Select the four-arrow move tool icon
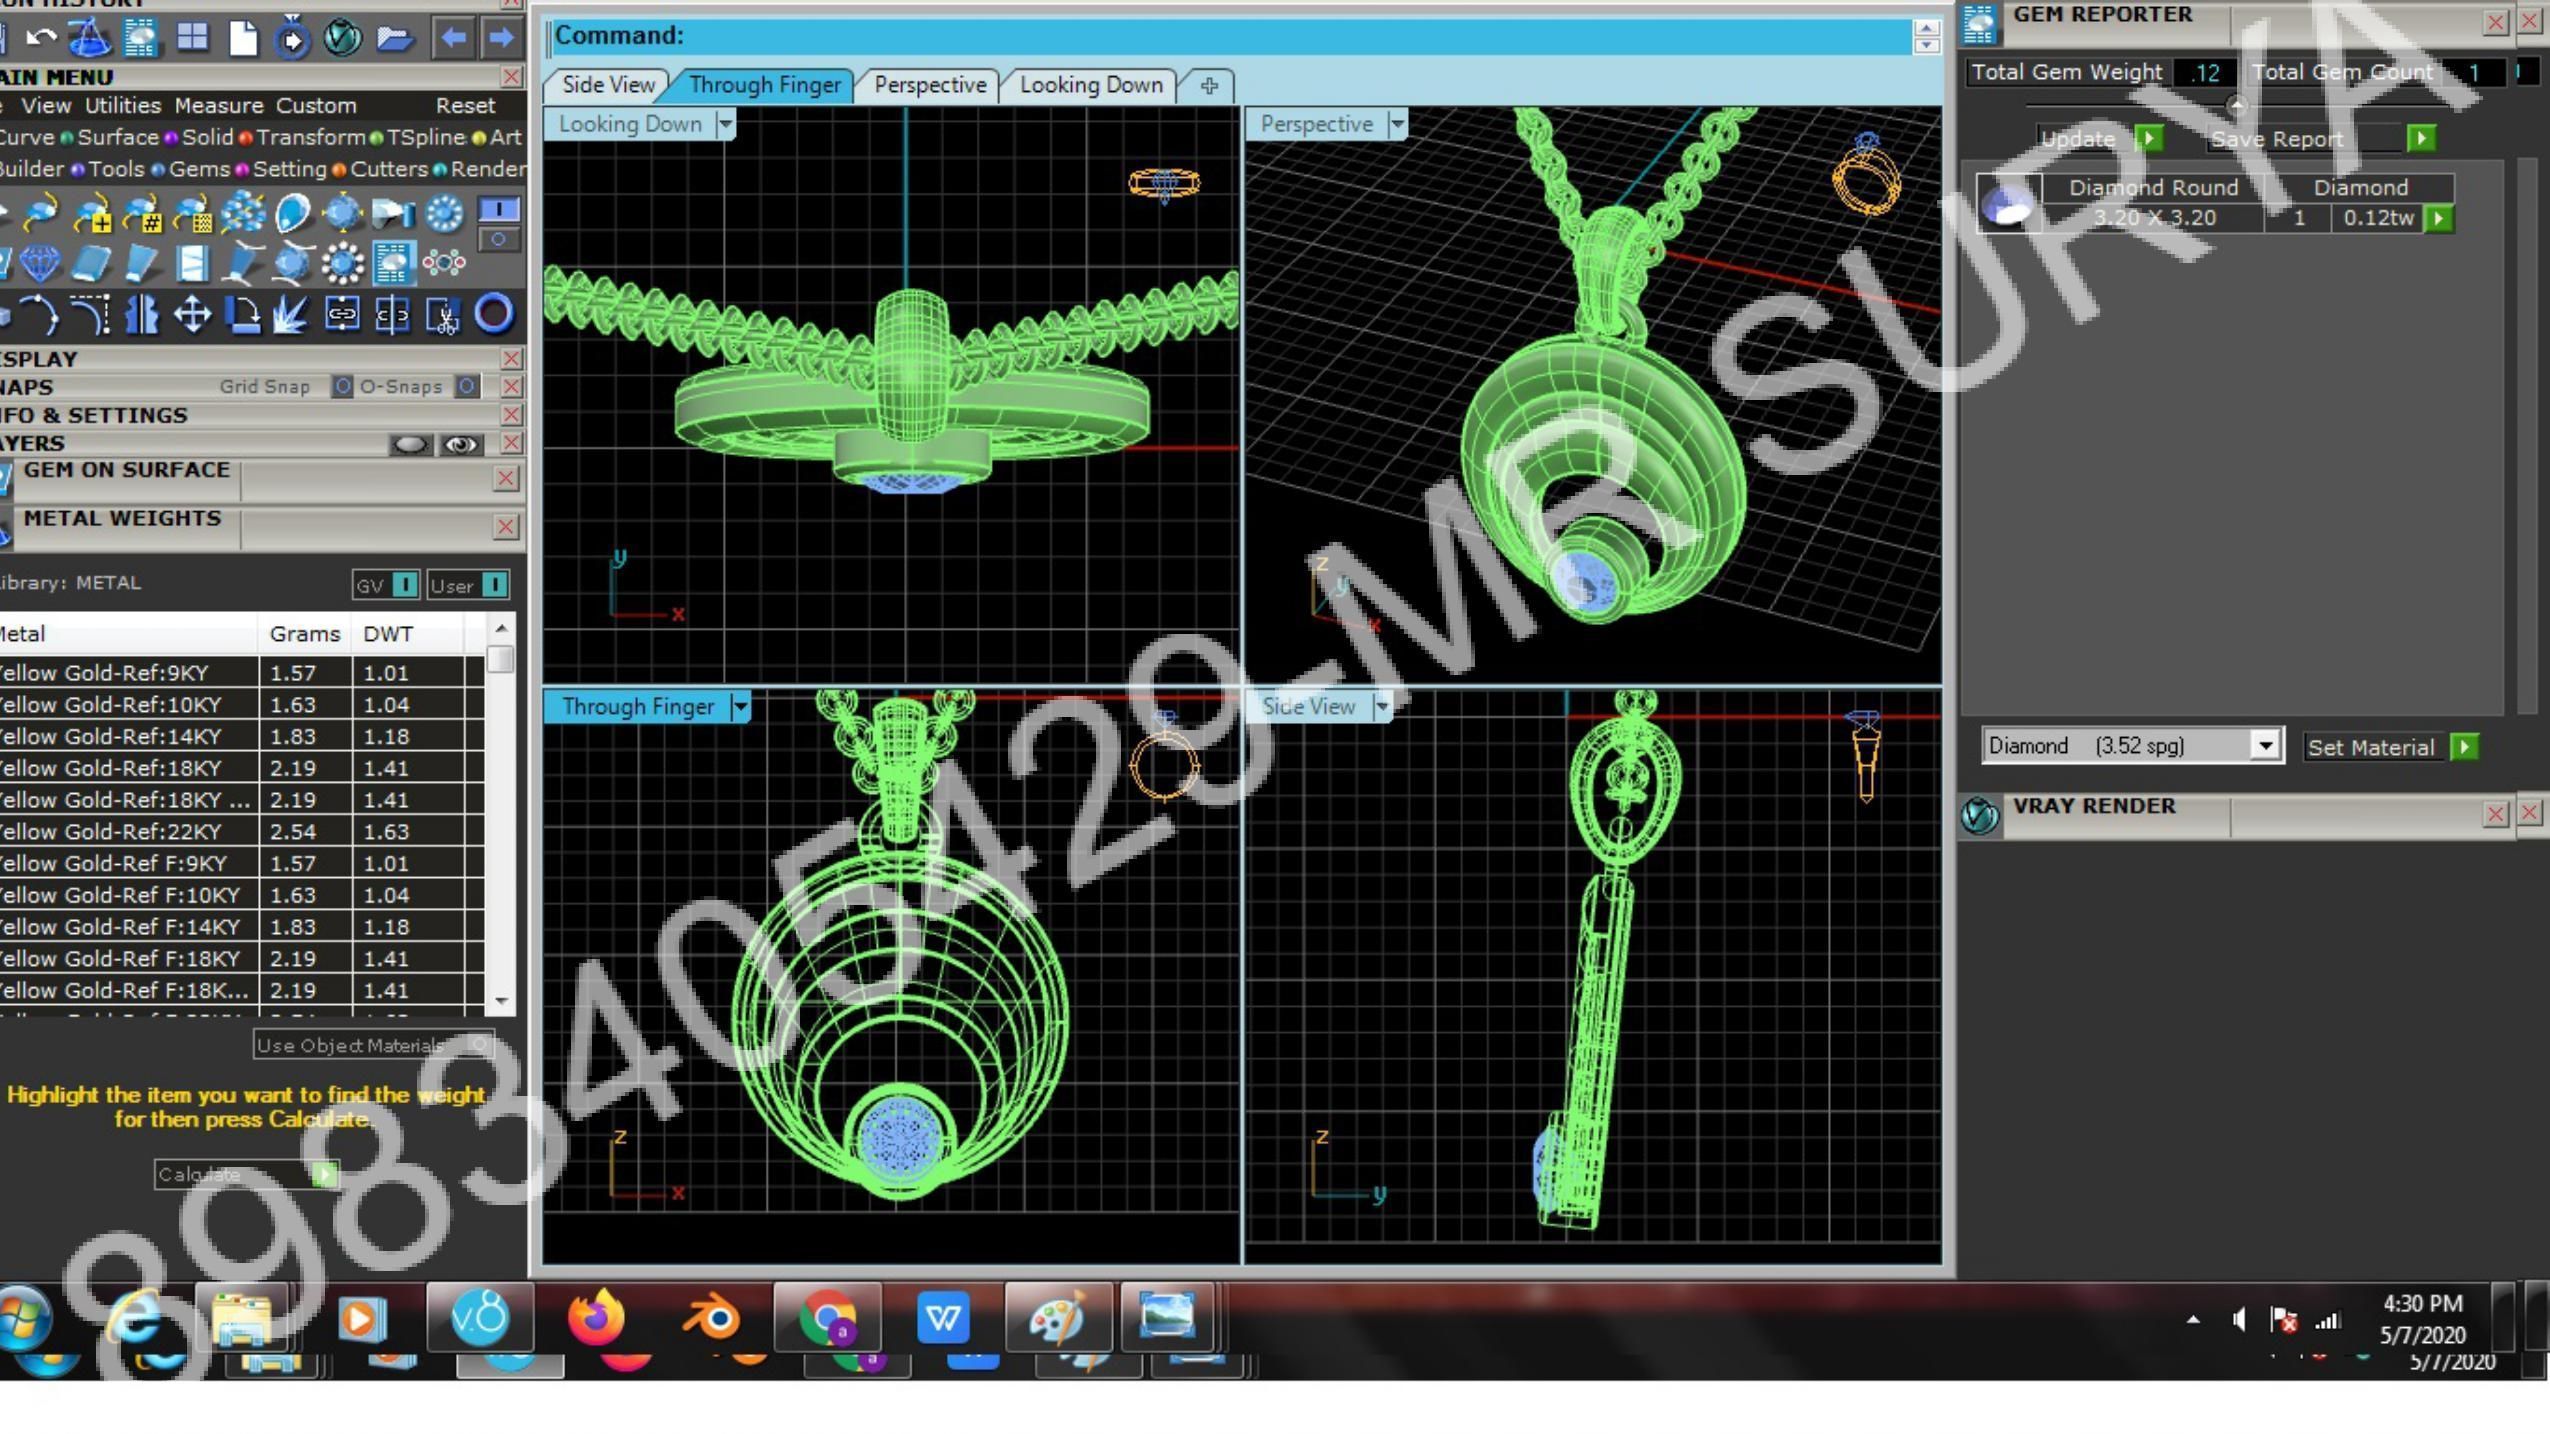The width and height of the screenshot is (2550, 1434). (x=192, y=315)
